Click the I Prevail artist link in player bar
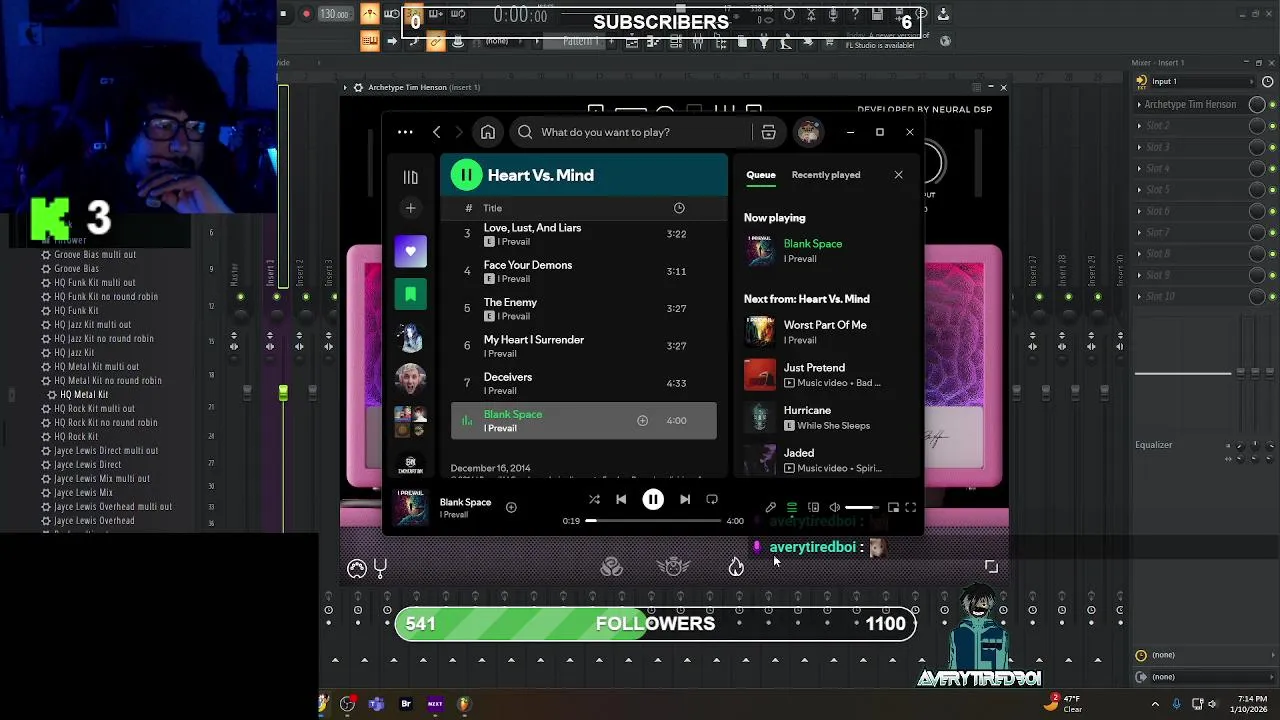 pyautogui.click(x=454, y=515)
